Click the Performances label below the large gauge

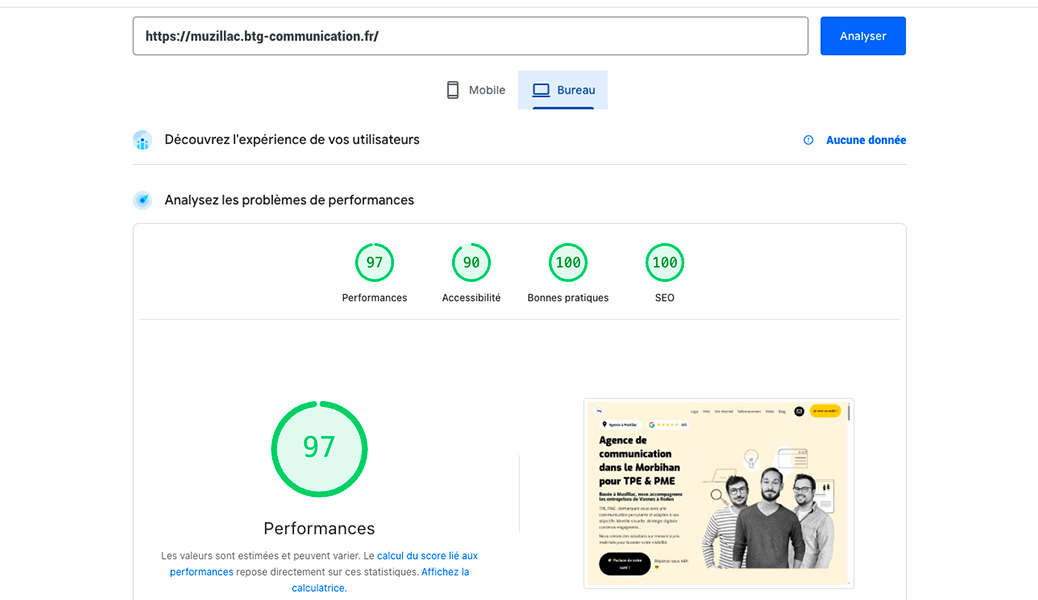click(x=319, y=527)
